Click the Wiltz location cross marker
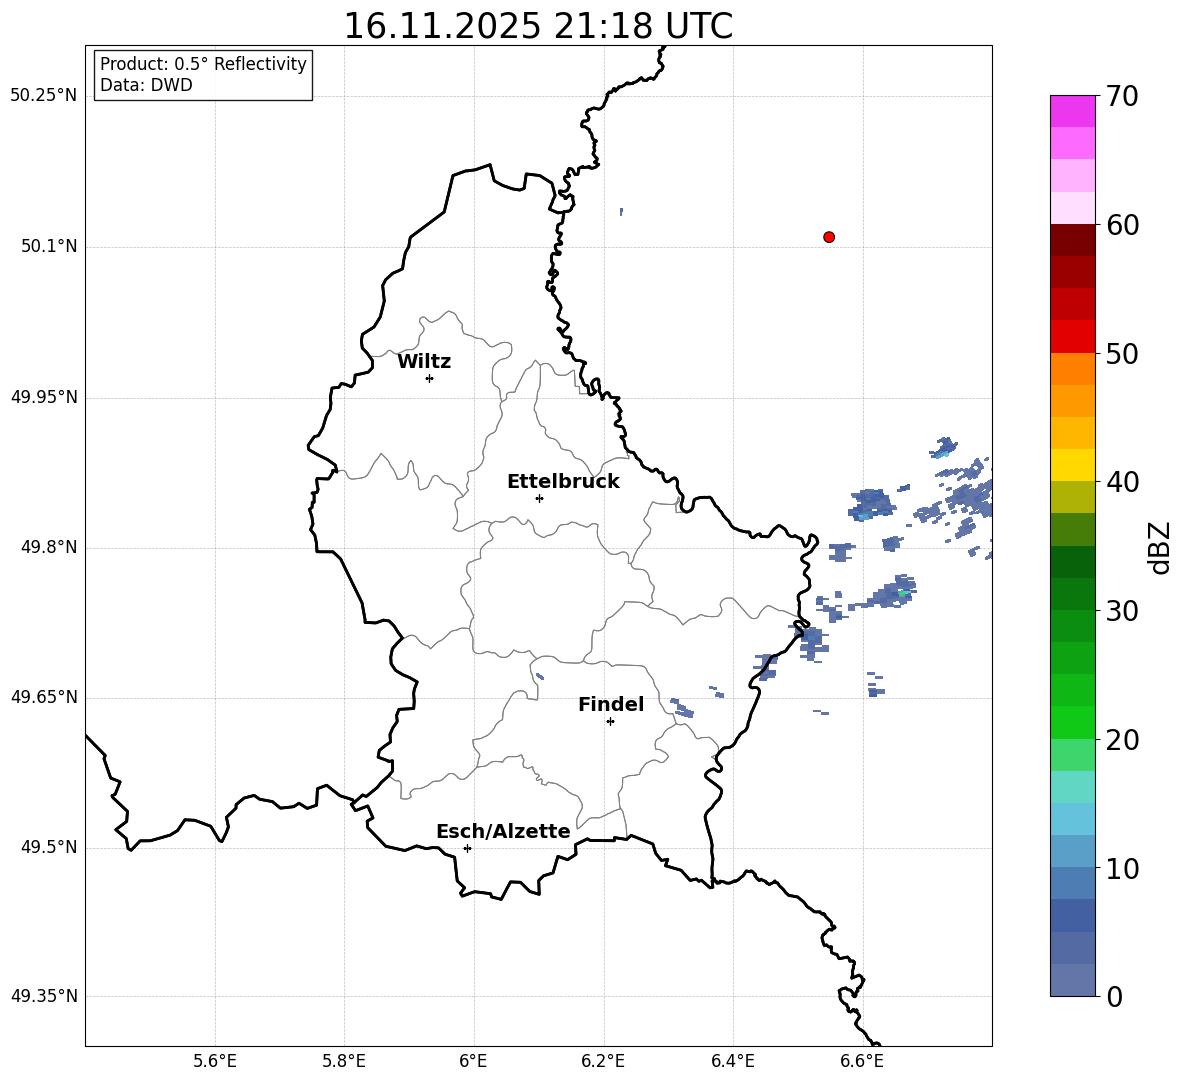Image resolution: width=1184 pixels, height=1081 pixels. pos(430,378)
